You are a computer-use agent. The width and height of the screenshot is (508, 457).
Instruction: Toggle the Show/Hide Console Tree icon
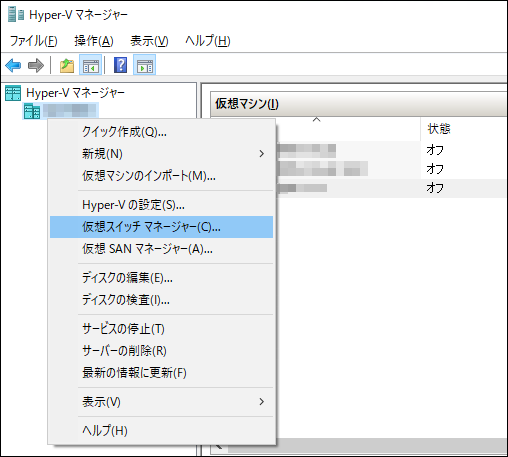click(91, 65)
